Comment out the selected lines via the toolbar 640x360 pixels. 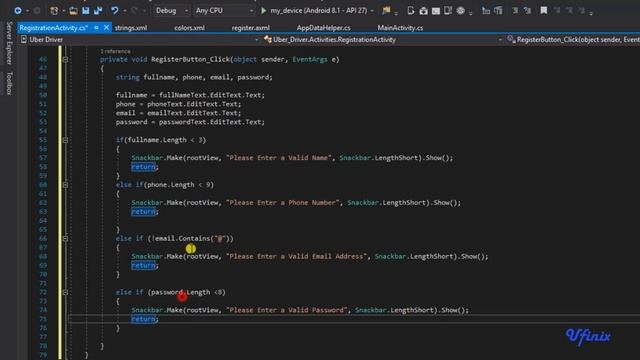pyautogui.click(x=515, y=11)
